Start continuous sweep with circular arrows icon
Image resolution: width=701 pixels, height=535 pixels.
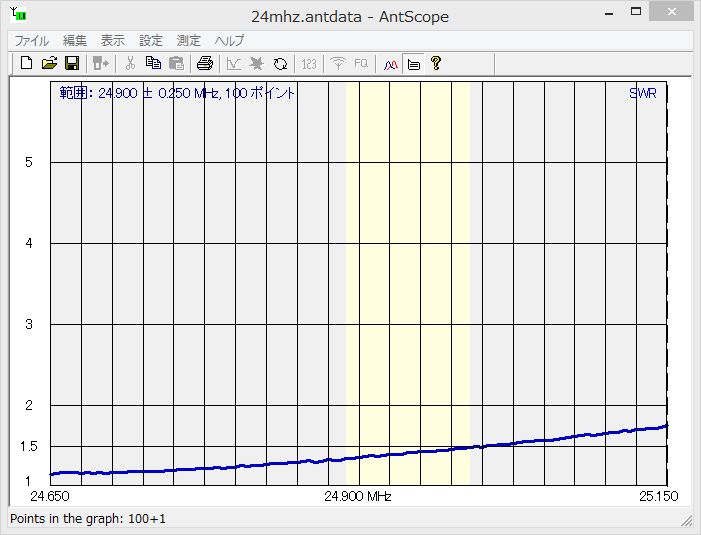tap(280, 64)
